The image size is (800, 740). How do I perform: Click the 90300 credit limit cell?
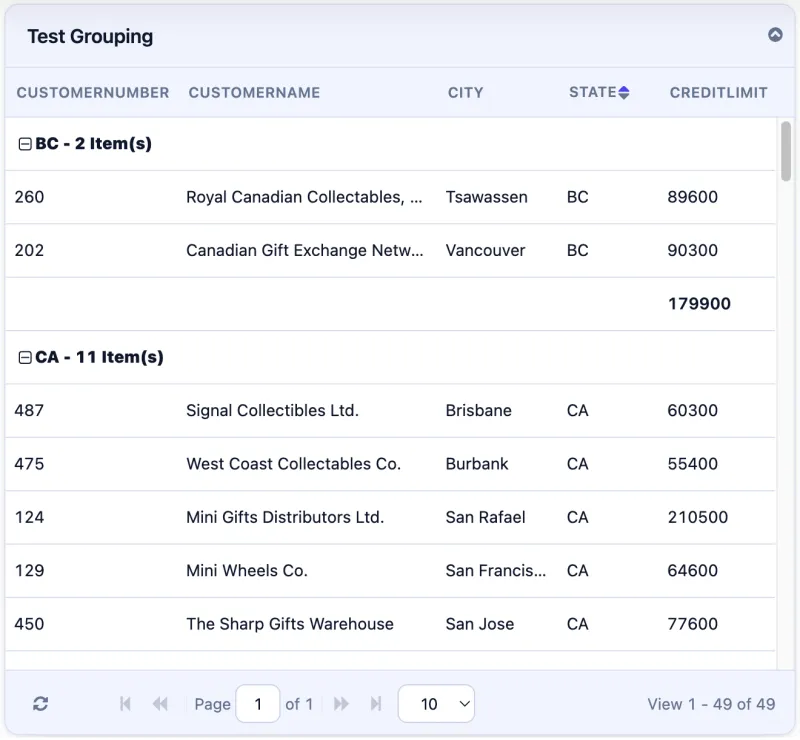(x=692, y=251)
